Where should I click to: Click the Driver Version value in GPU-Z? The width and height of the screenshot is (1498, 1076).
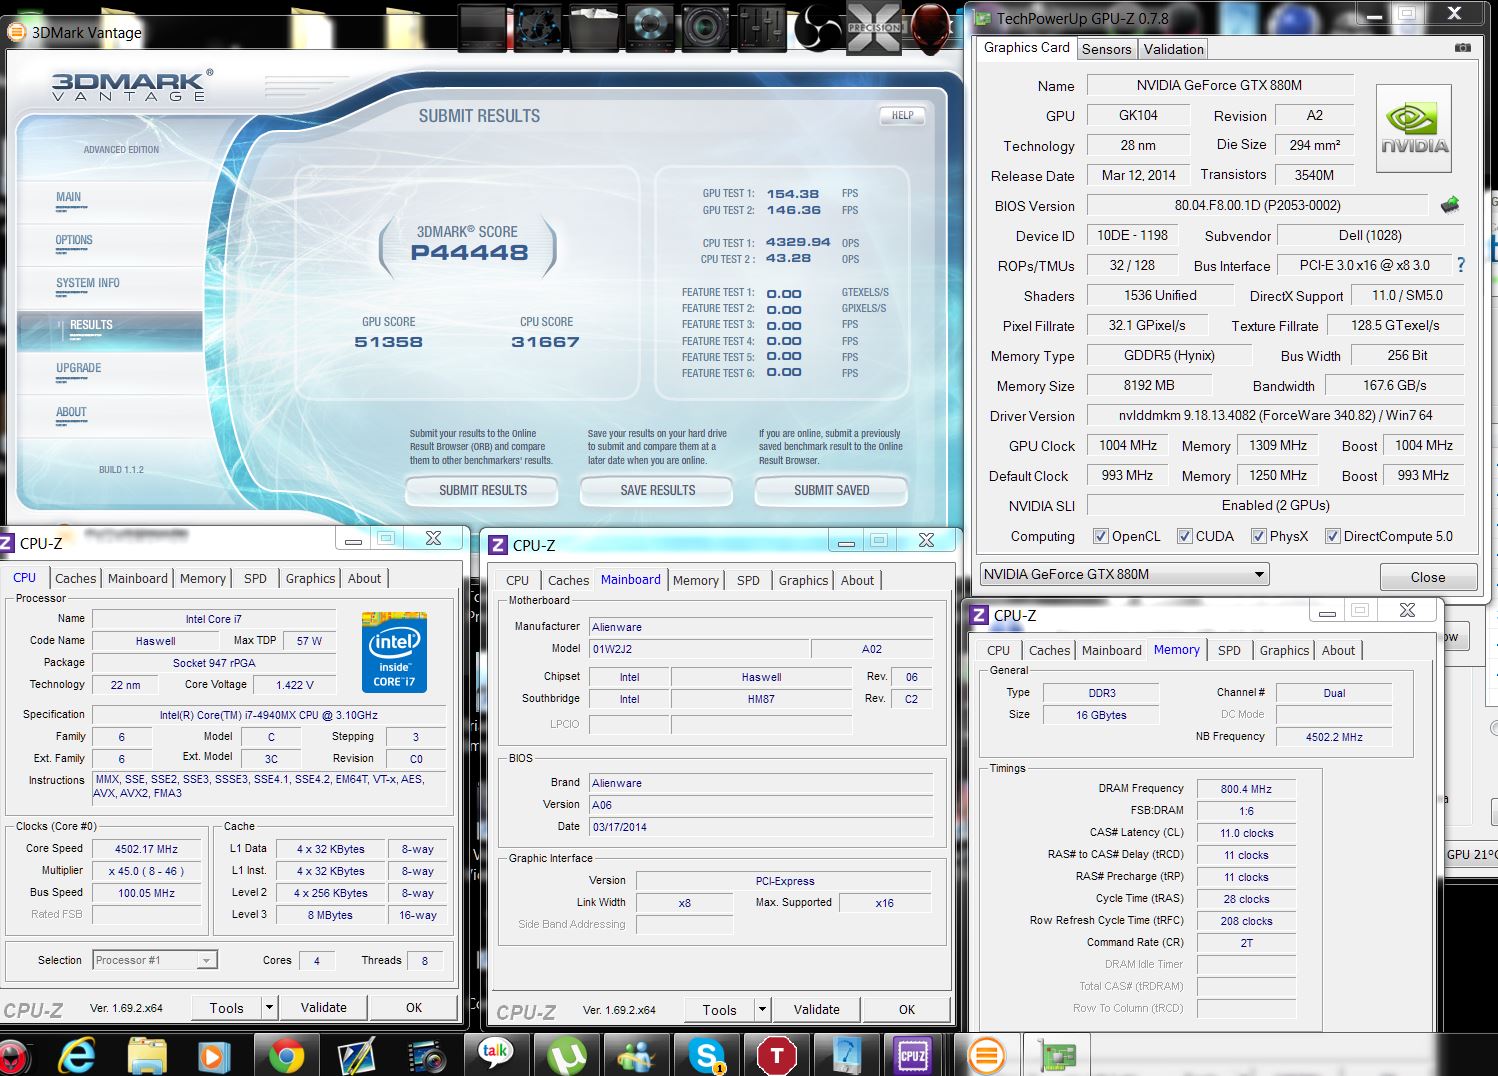point(1275,415)
